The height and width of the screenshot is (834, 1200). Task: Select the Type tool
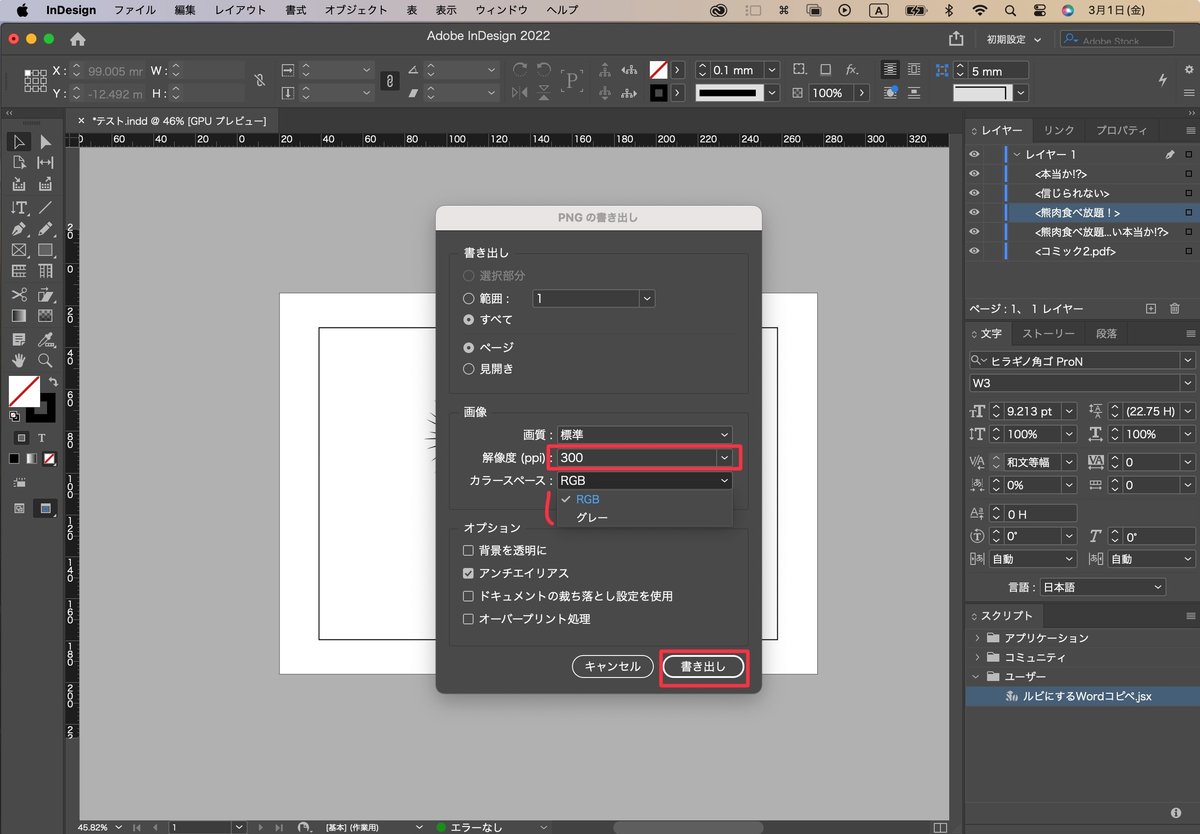click(18, 208)
